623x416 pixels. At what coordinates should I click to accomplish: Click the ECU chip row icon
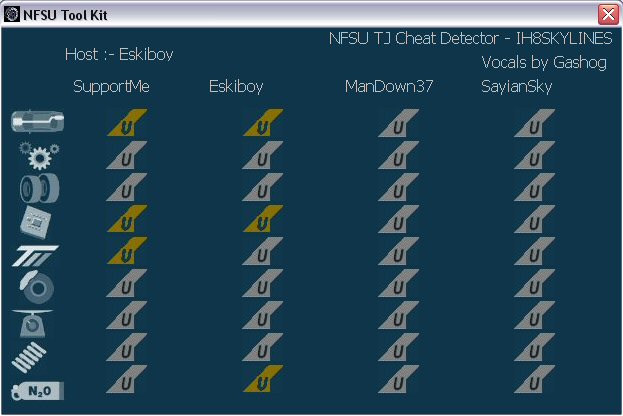36,222
